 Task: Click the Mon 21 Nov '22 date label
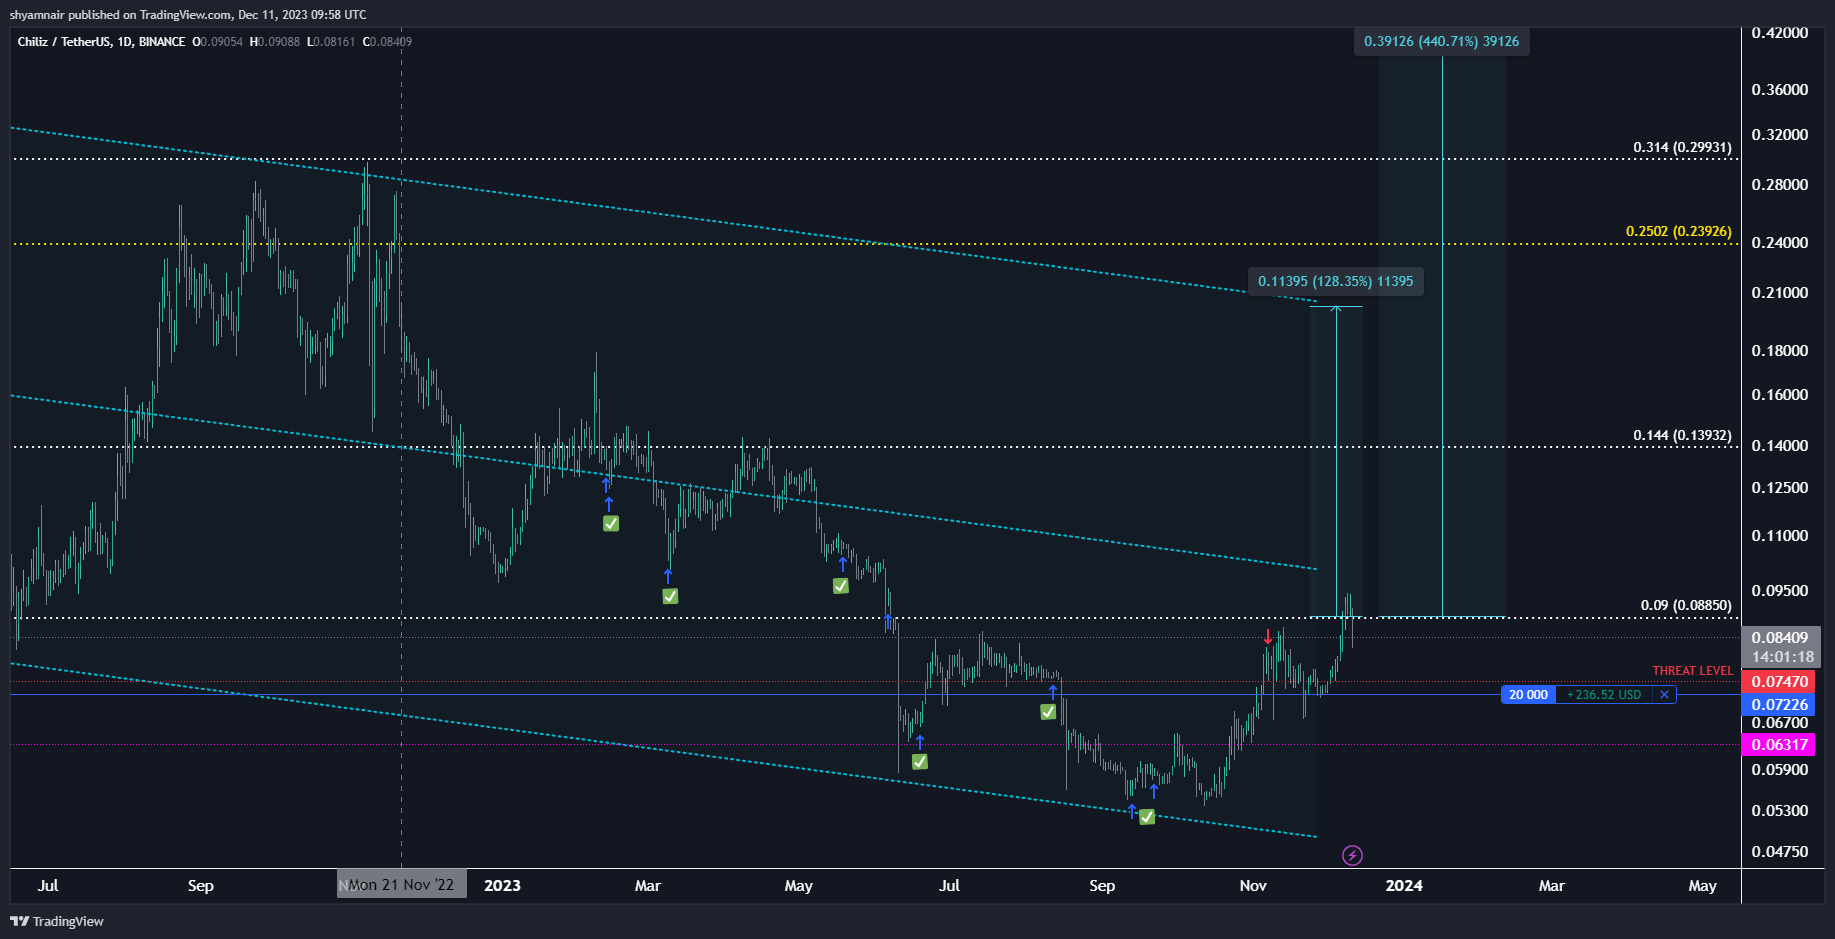(401, 885)
